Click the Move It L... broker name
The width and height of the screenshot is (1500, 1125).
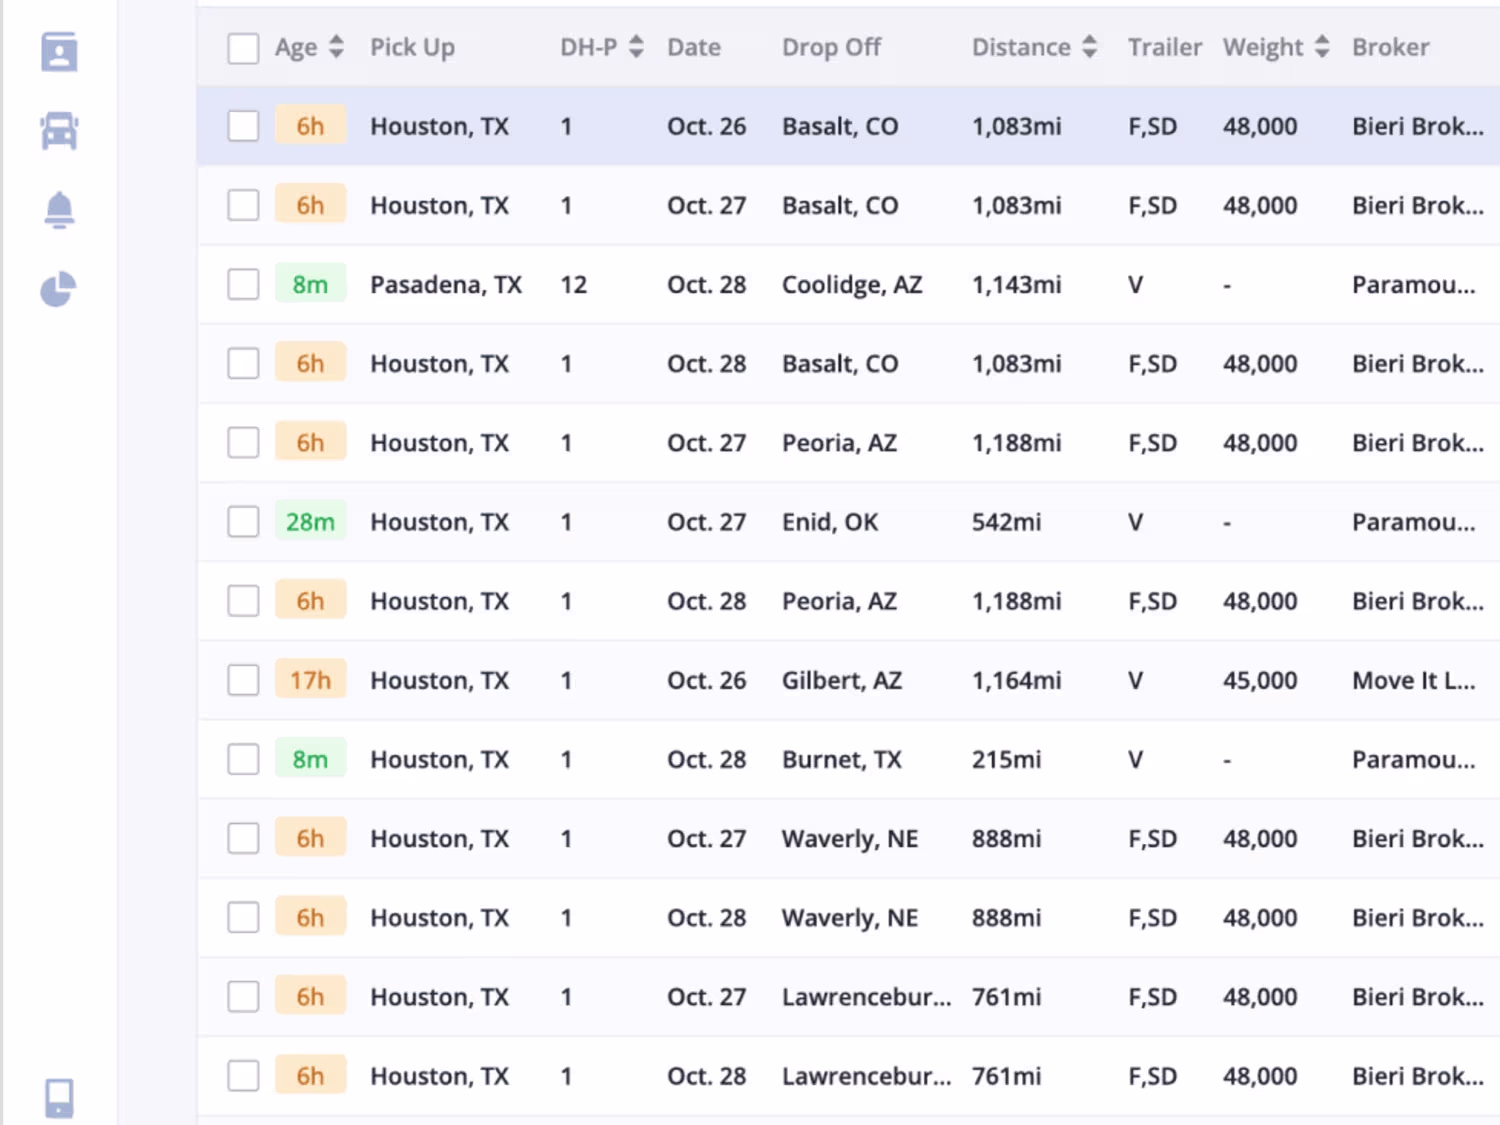coord(1413,680)
